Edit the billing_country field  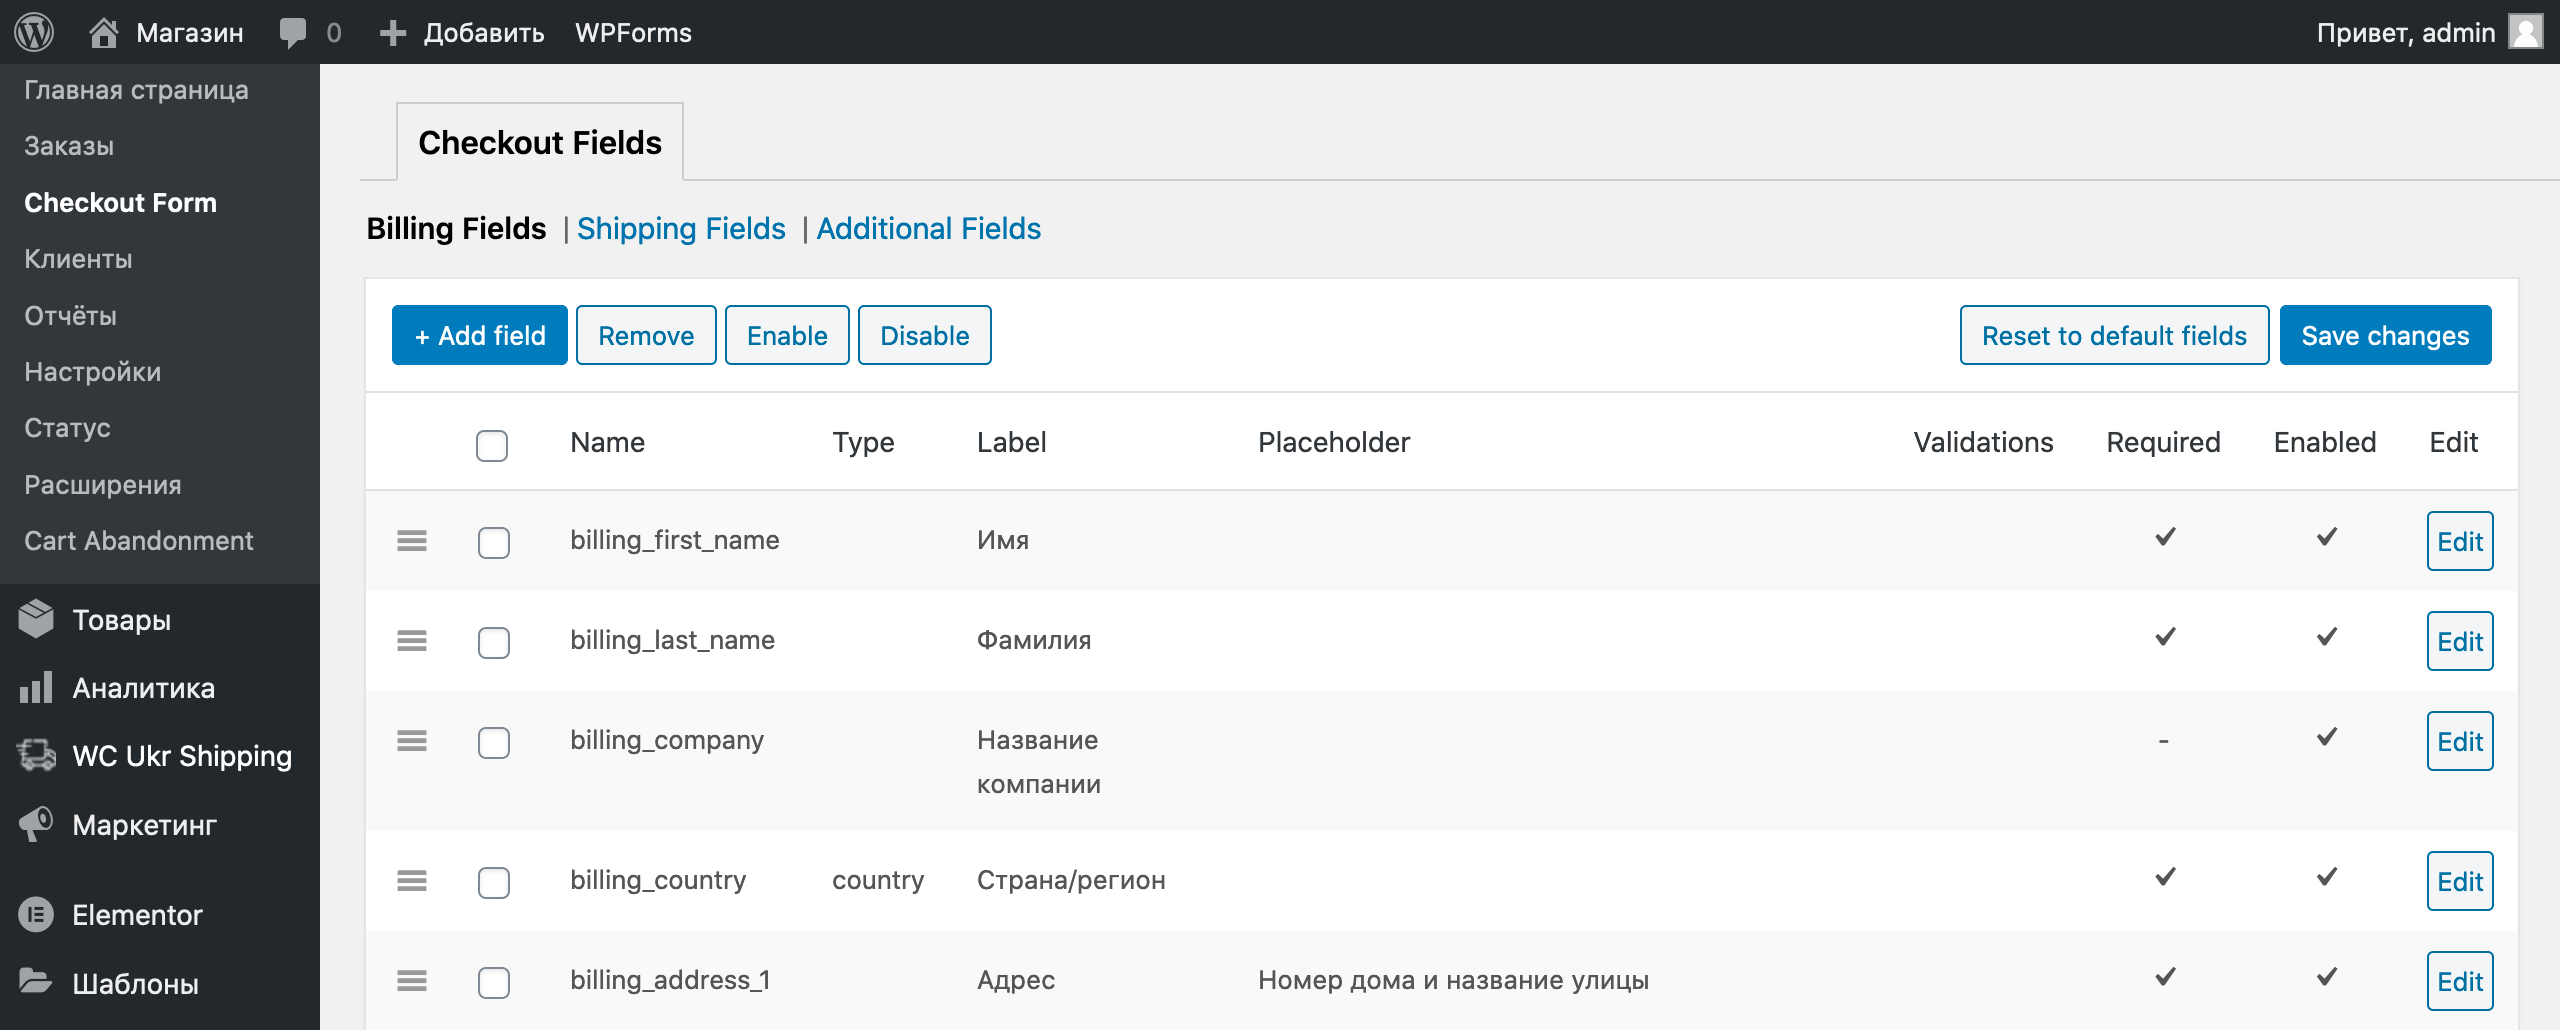(2460, 881)
